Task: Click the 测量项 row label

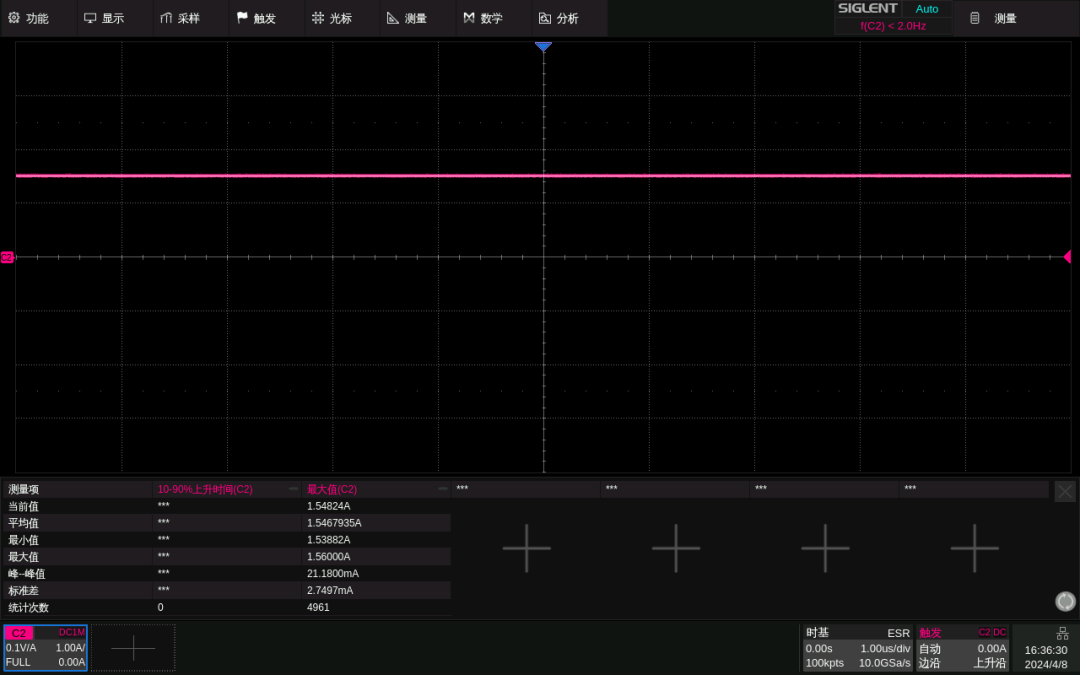Action: click(x=23, y=489)
